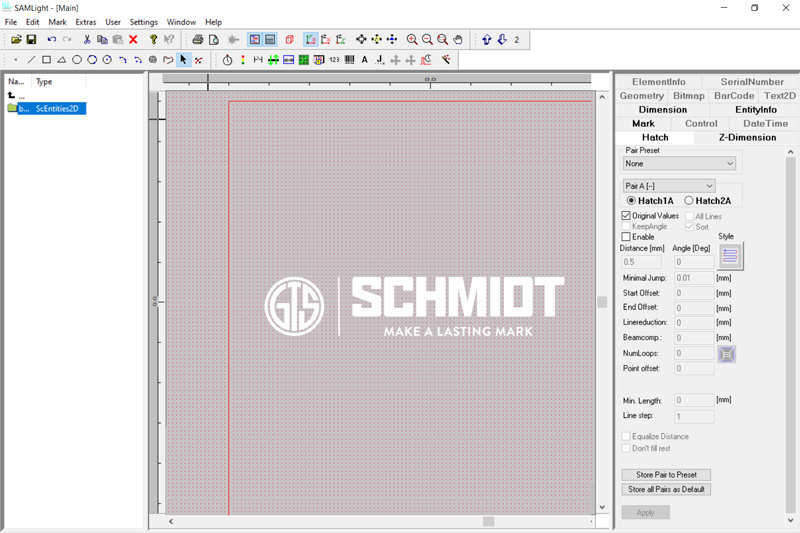
Task: Zoom out with magnifier minus icon
Action: point(427,39)
